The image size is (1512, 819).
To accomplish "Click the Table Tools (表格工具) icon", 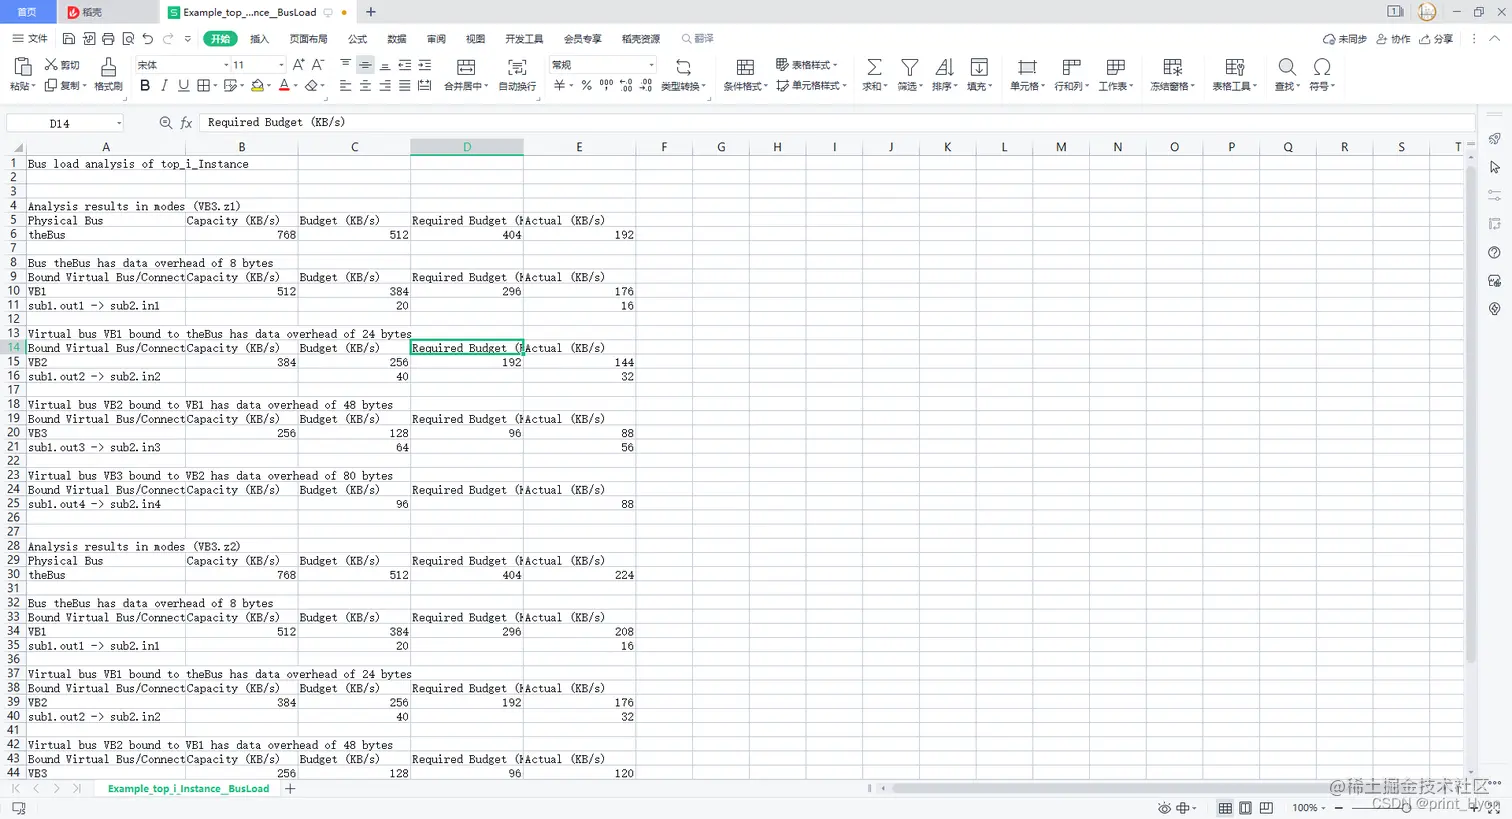I will coord(1235,67).
